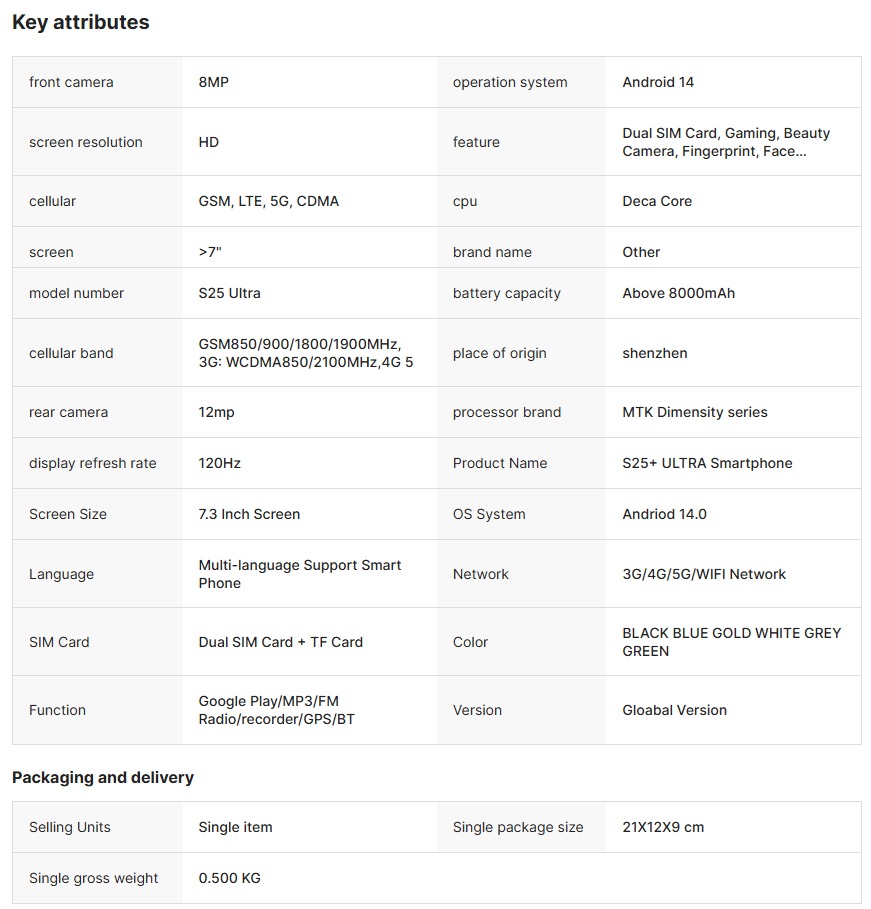
Task: Select the 21X12X9 cm package size value
Action: [x=662, y=827]
